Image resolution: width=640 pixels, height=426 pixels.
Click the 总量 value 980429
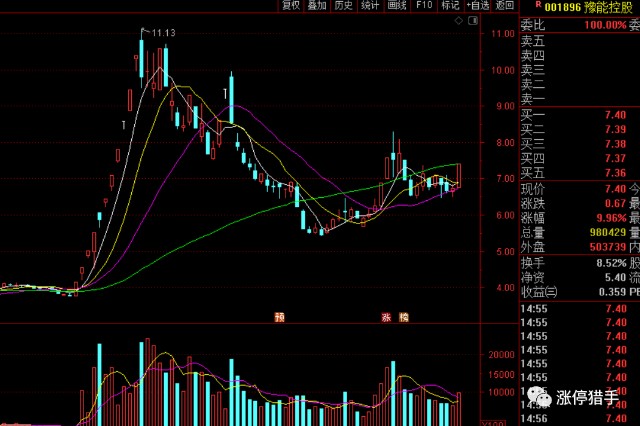pos(608,232)
